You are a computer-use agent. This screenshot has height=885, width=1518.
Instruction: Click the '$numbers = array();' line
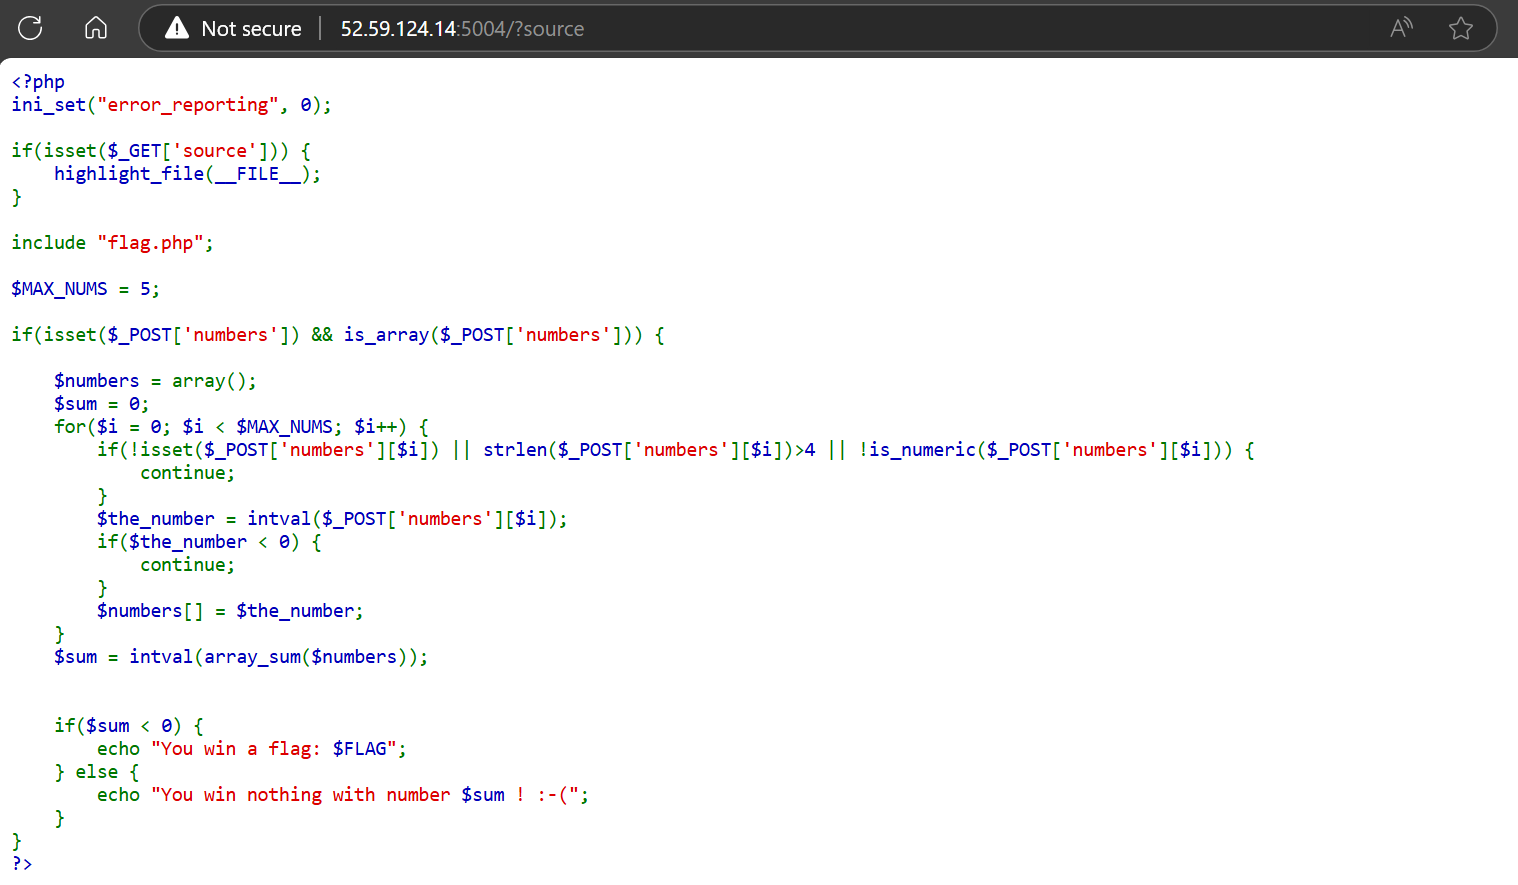click(155, 381)
